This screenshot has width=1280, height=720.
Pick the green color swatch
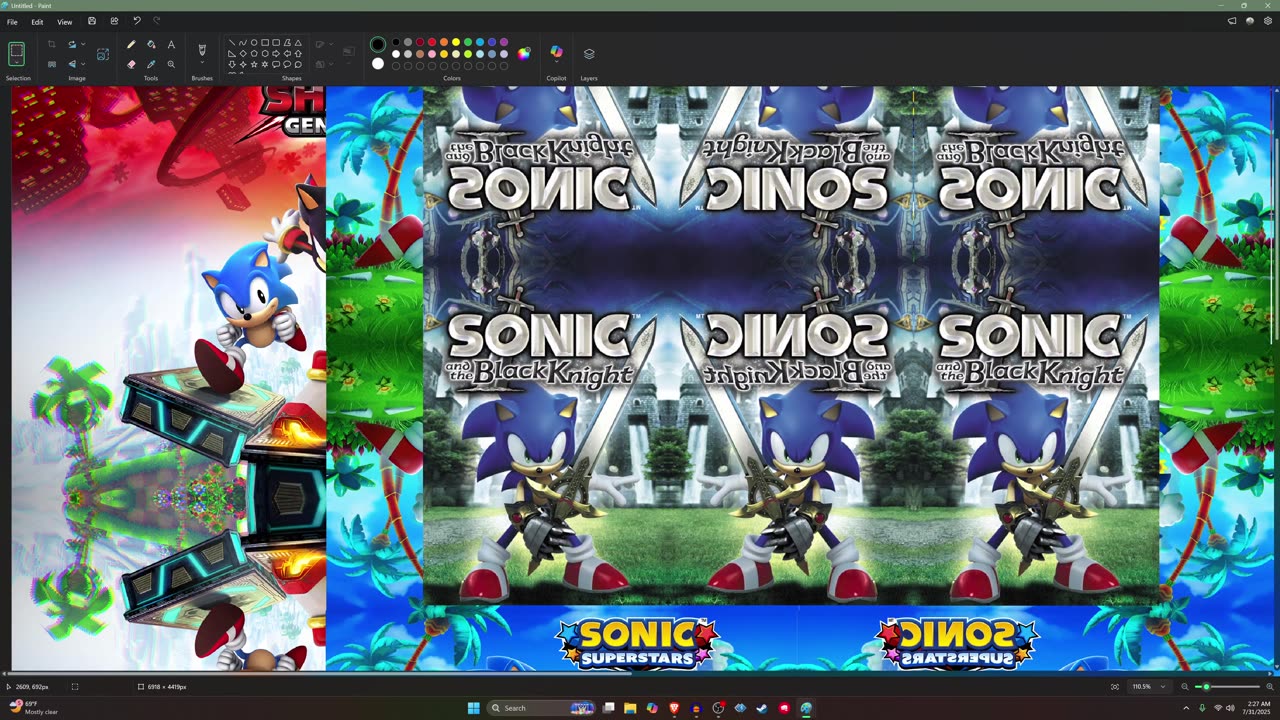(x=468, y=43)
